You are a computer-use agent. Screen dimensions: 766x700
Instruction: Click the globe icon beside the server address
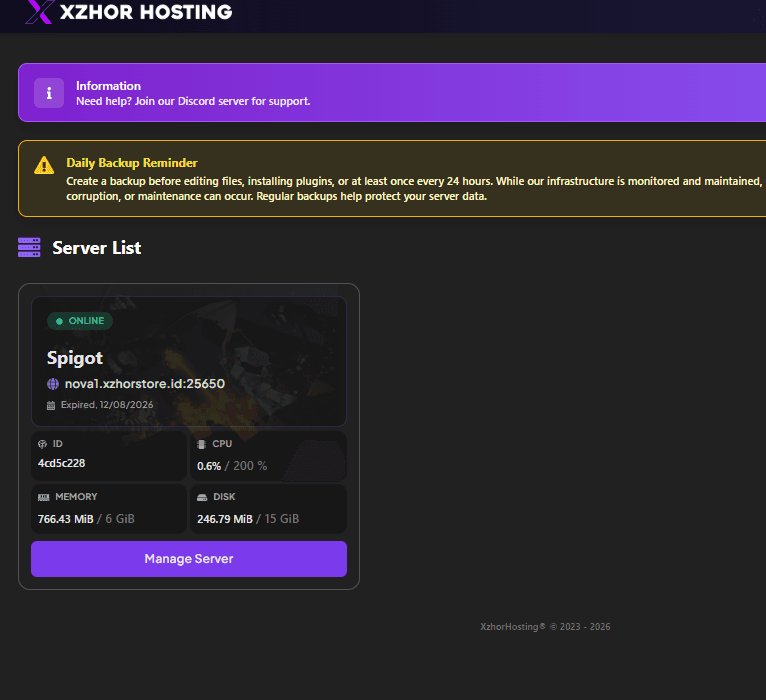(53, 384)
